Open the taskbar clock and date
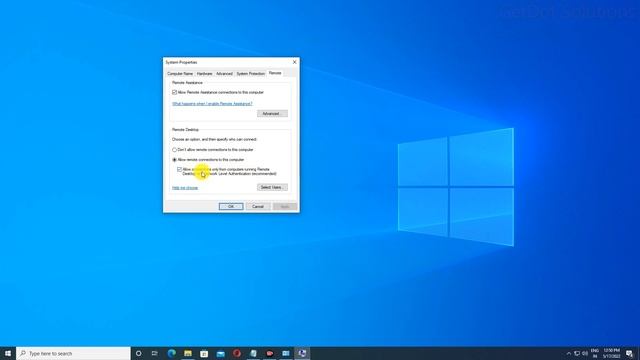The width and height of the screenshot is (640, 360). [611, 353]
